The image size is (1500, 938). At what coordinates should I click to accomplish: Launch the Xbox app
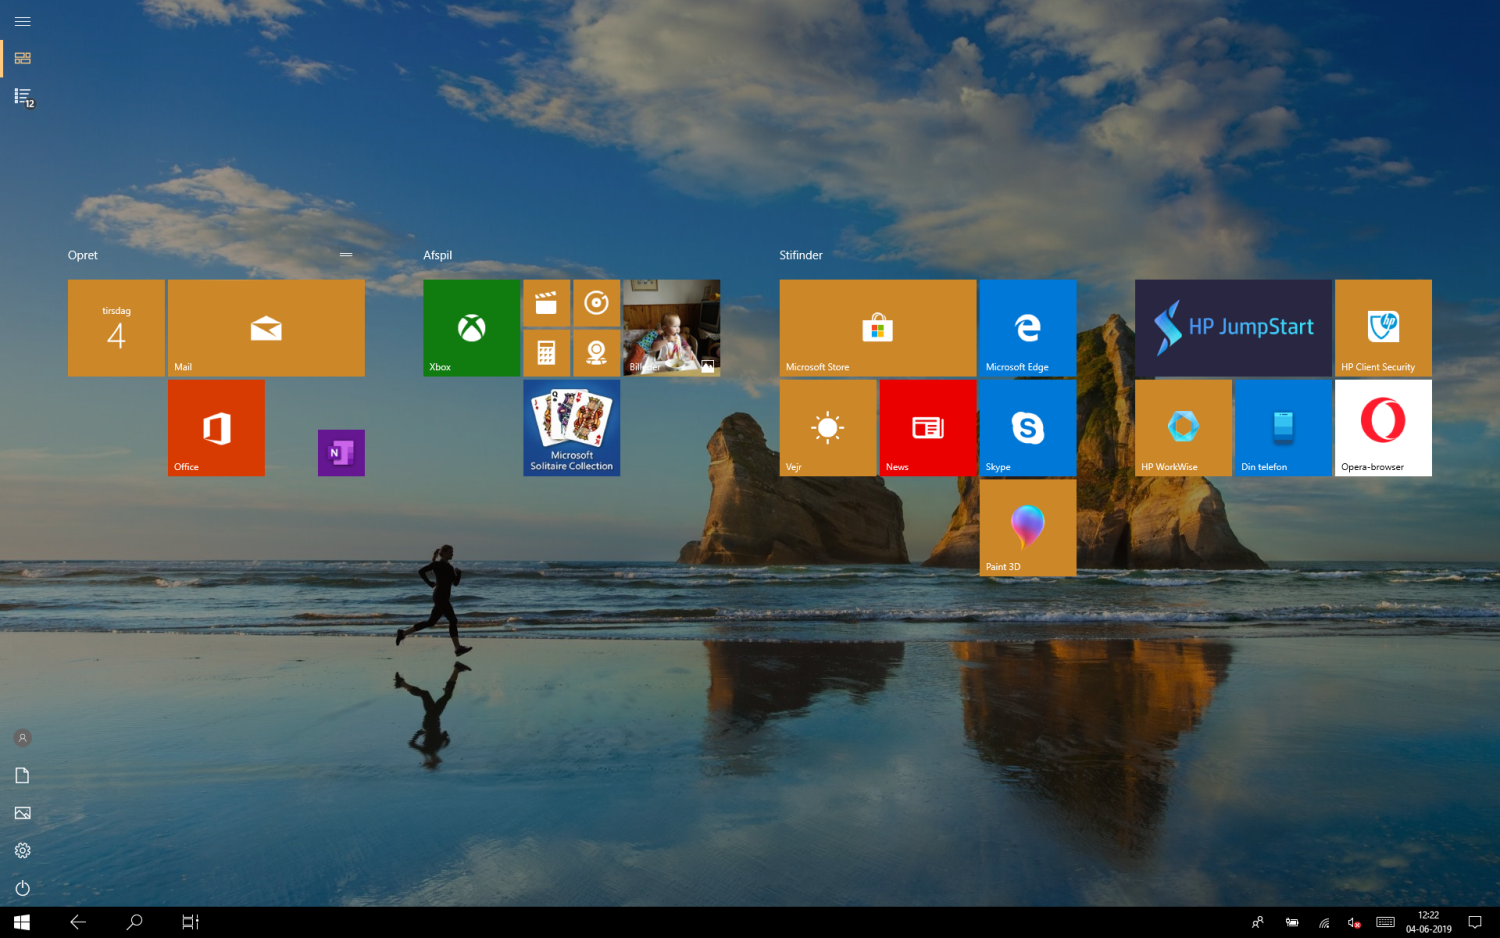click(471, 328)
